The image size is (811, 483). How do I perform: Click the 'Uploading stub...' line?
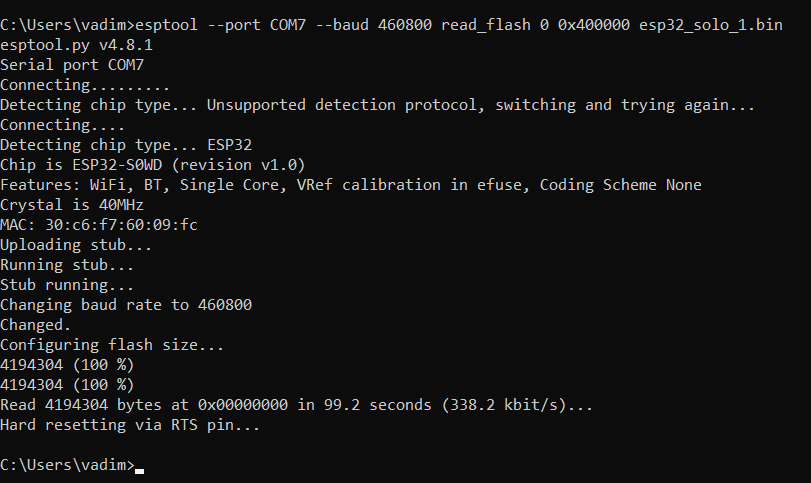click(x=76, y=245)
